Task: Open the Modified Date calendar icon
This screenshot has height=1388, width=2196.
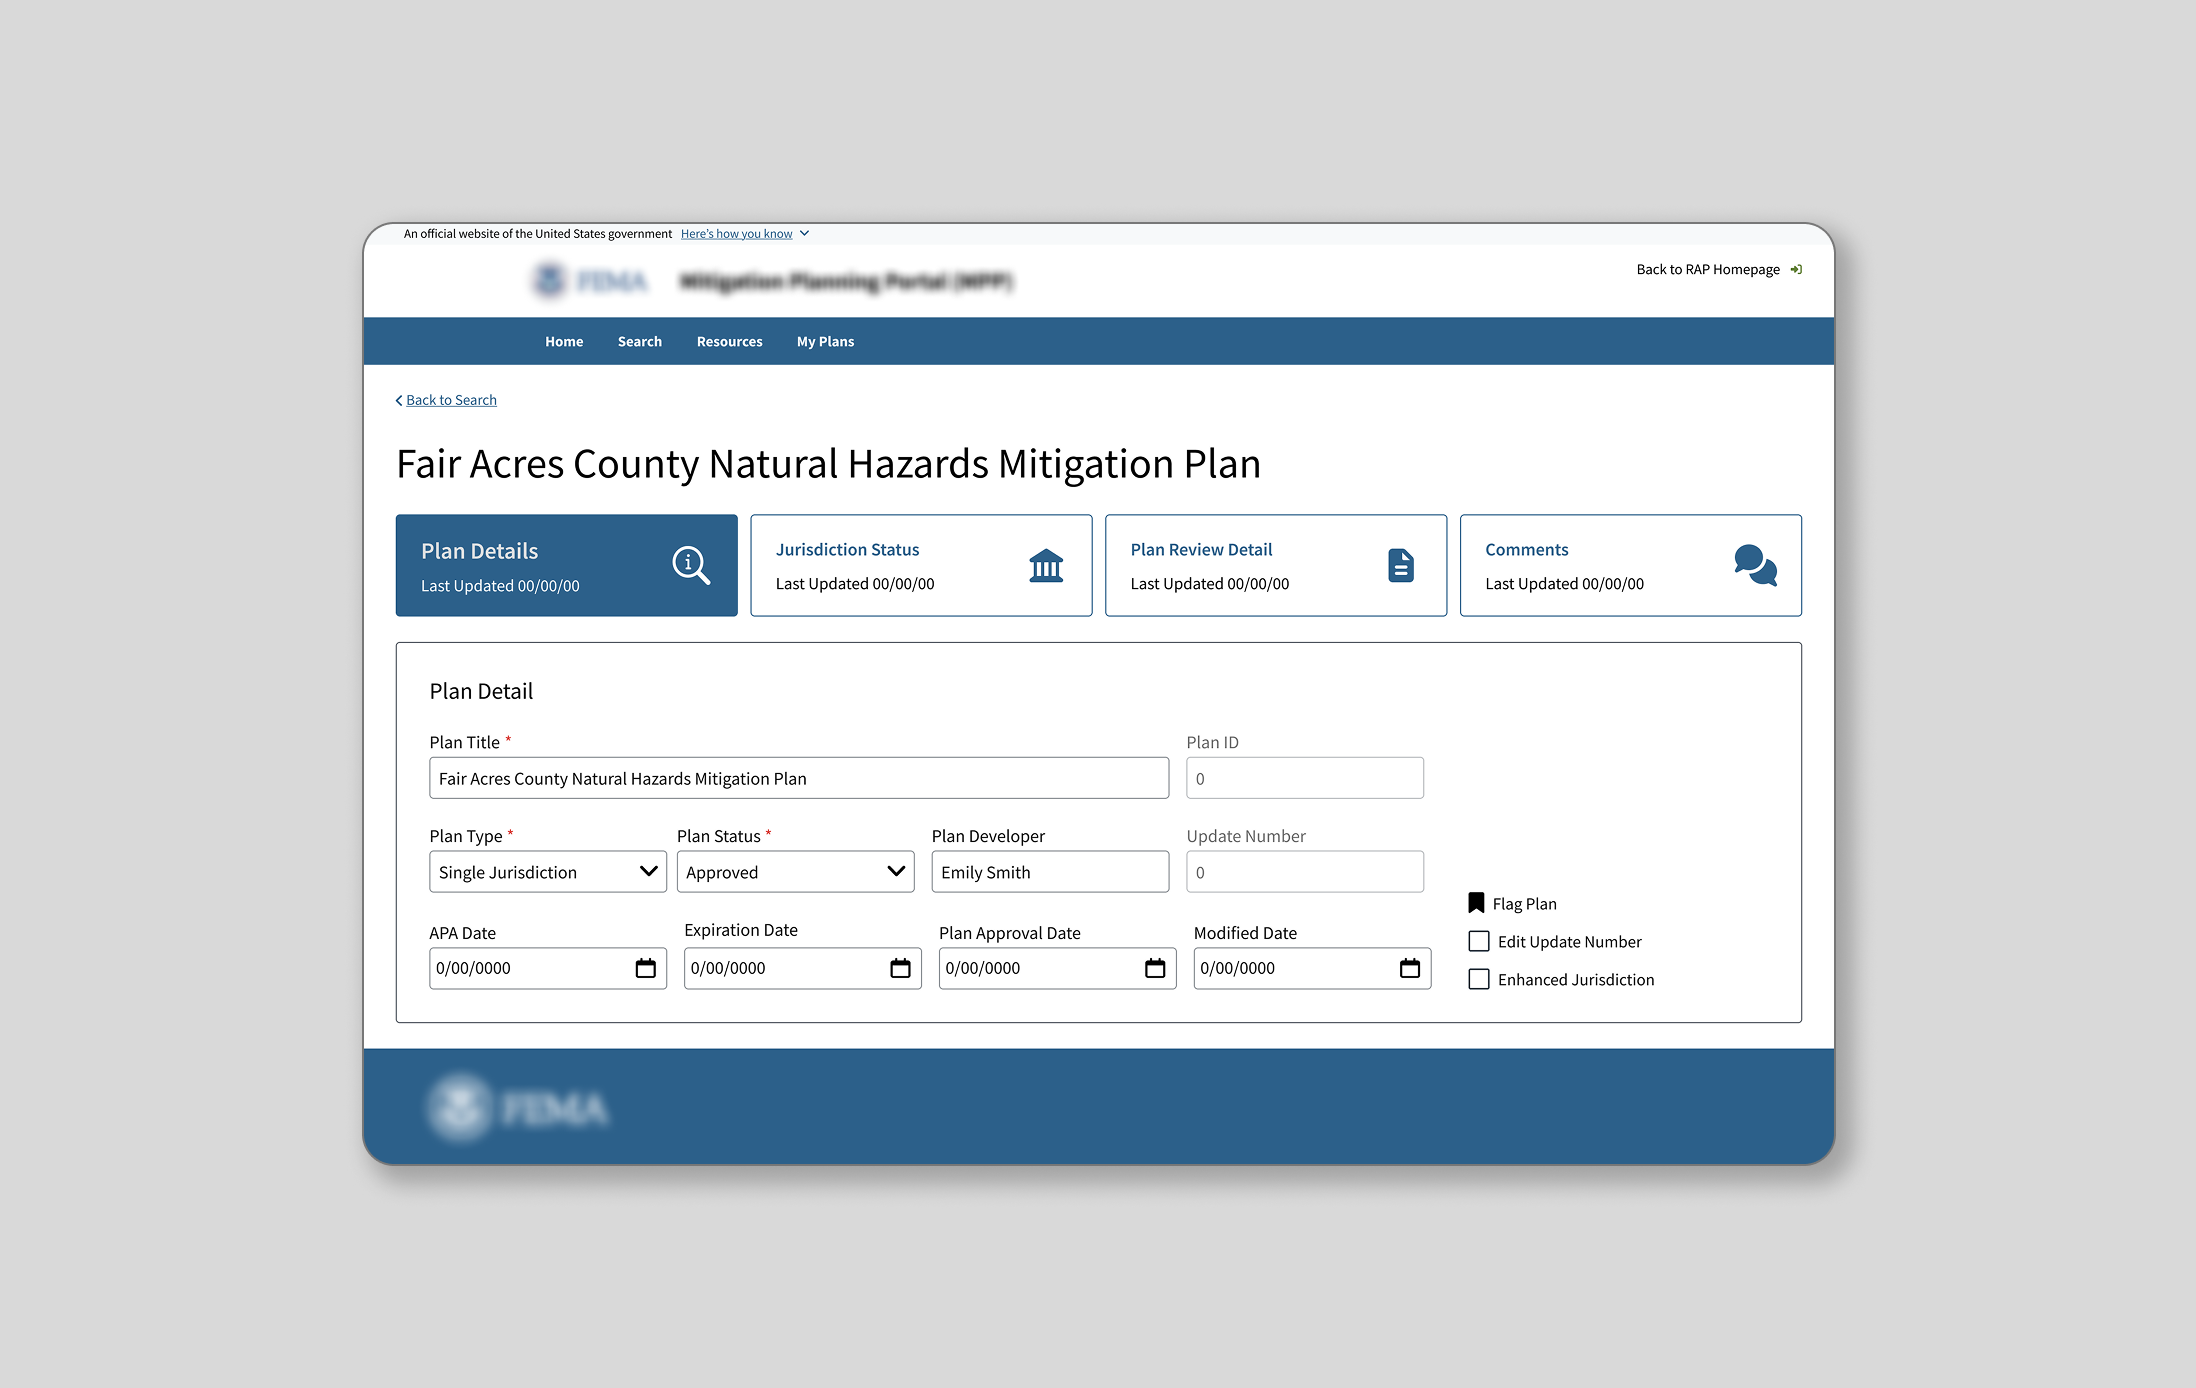Action: [1410, 968]
